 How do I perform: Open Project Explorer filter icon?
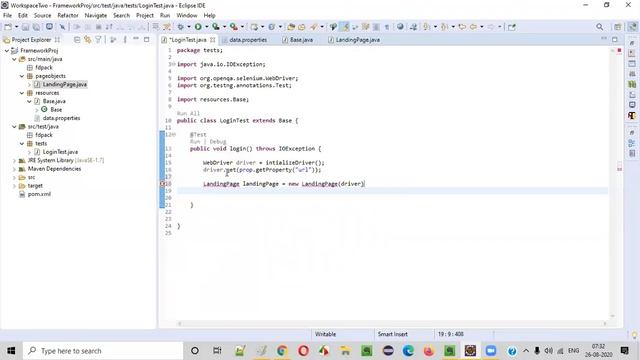pyautogui.click(x=98, y=40)
